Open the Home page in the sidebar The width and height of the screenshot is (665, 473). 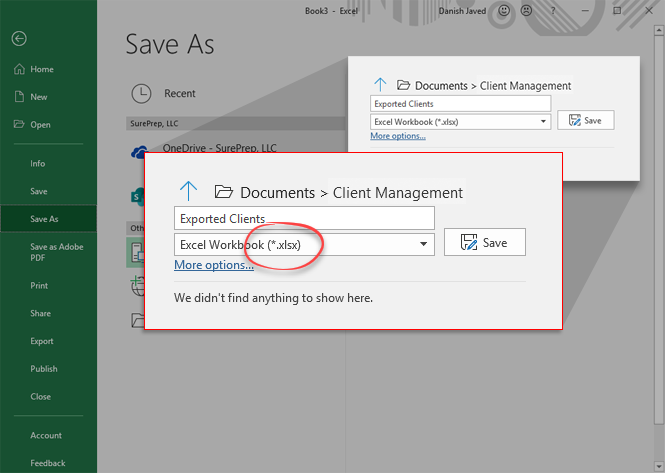tap(34, 69)
